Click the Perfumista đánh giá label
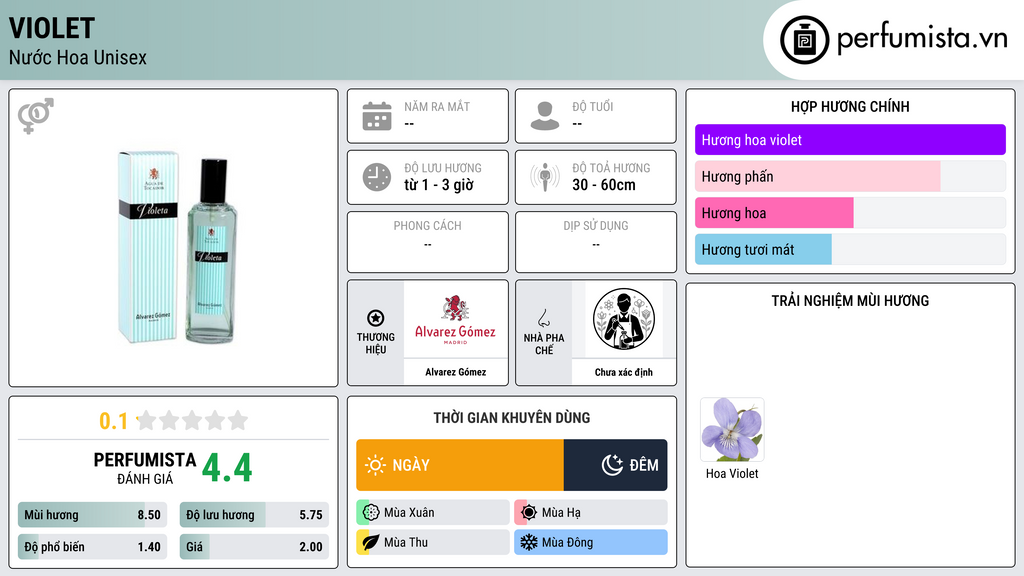 (x=145, y=468)
